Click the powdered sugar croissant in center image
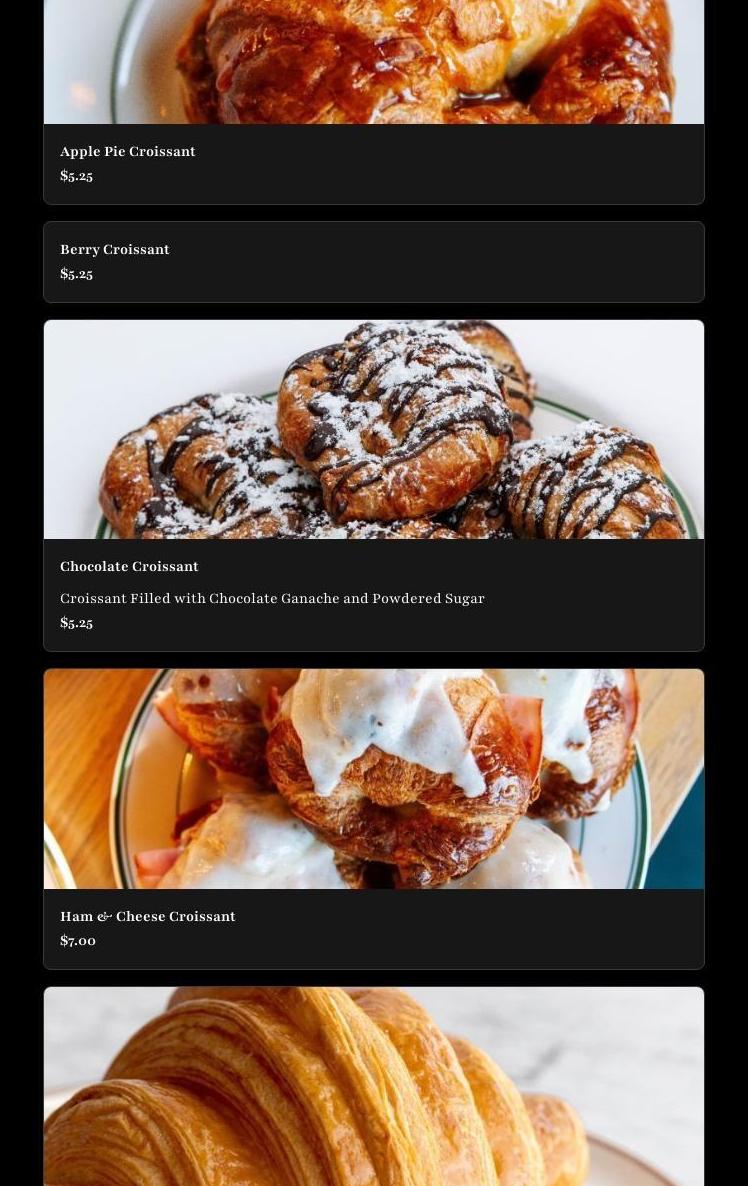 tap(393, 420)
